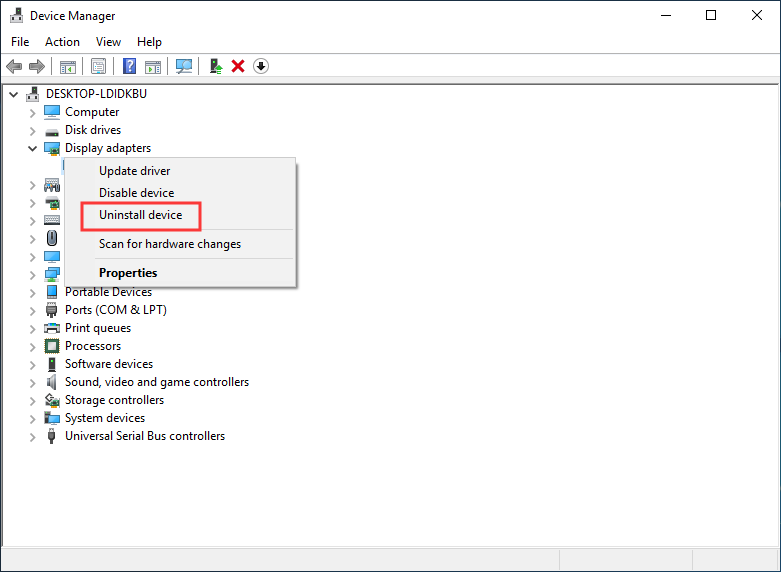
Task: Click the Device Manager title bar icon
Action: point(16,15)
